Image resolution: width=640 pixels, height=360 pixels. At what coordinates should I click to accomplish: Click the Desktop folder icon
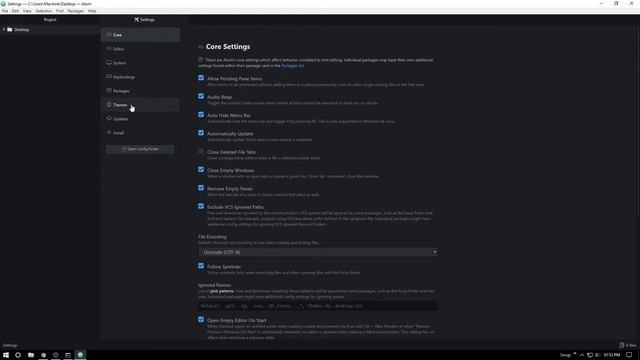pos(10,29)
